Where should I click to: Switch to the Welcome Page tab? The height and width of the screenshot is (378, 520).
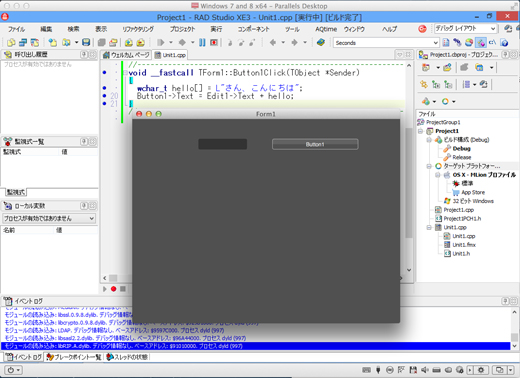click(126, 55)
